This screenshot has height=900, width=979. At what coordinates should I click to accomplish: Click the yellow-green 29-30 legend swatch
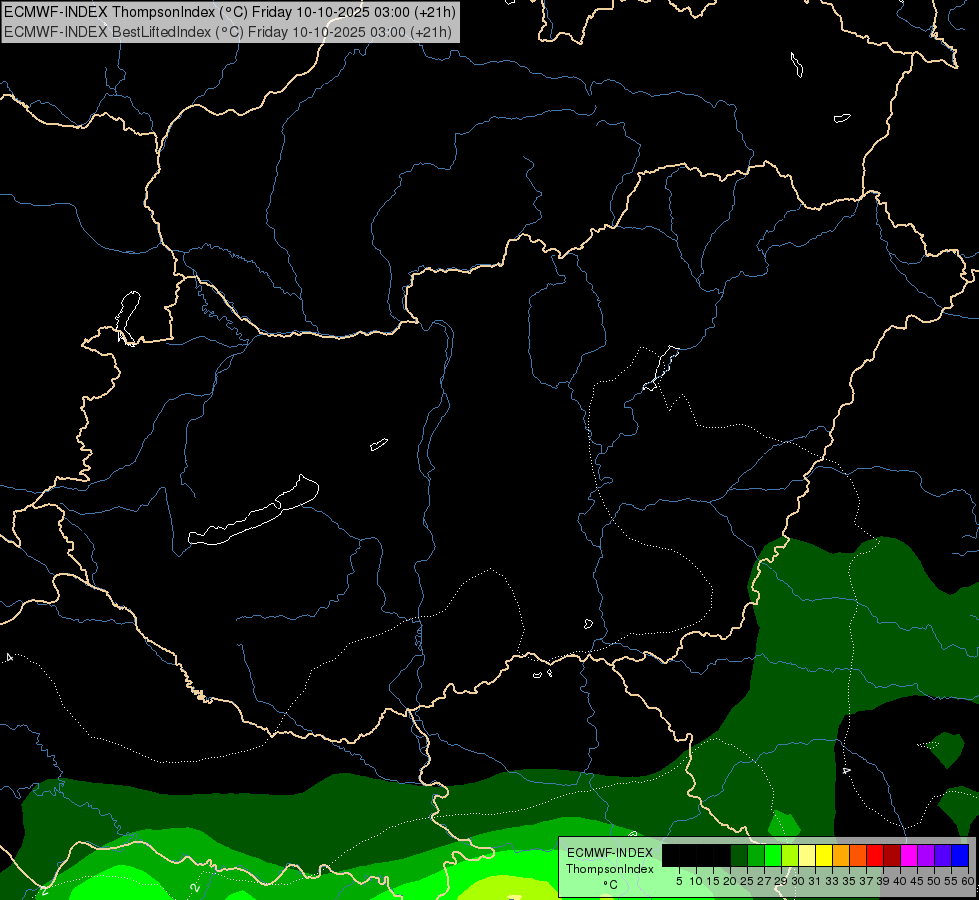tap(790, 856)
